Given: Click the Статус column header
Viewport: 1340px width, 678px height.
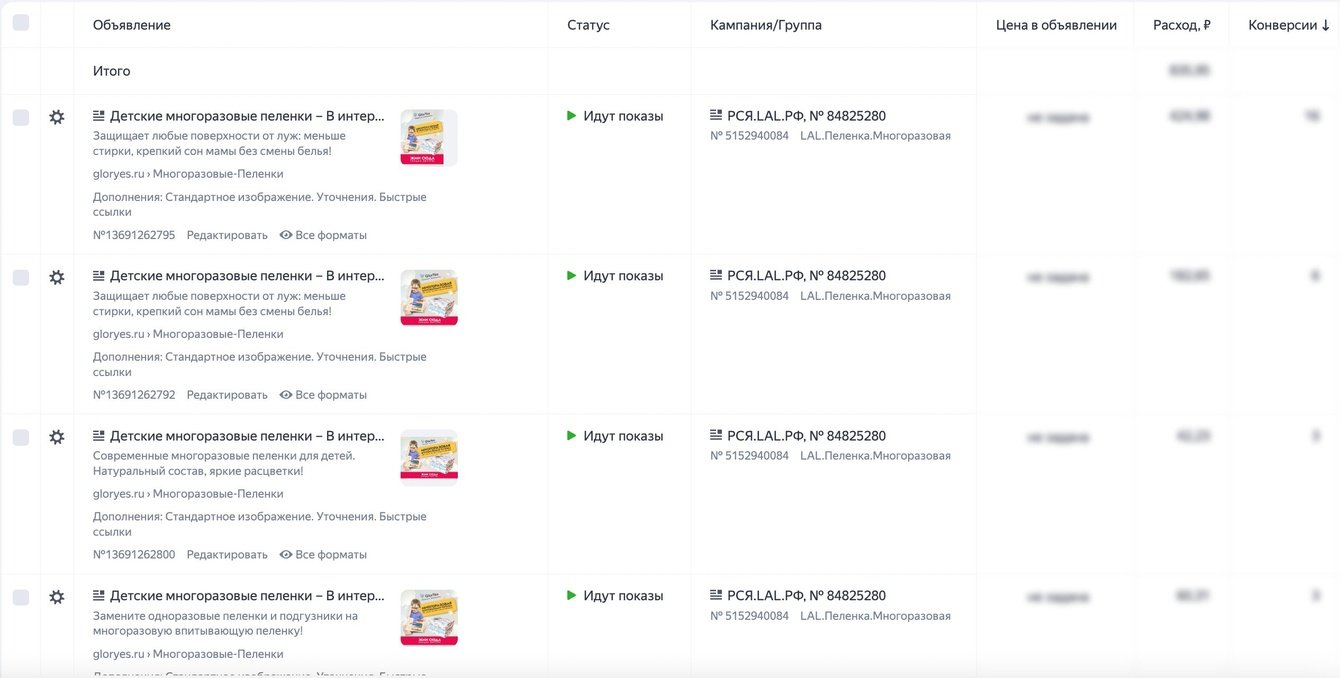Looking at the screenshot, I should pyautogui.click(x=588, y=25).
